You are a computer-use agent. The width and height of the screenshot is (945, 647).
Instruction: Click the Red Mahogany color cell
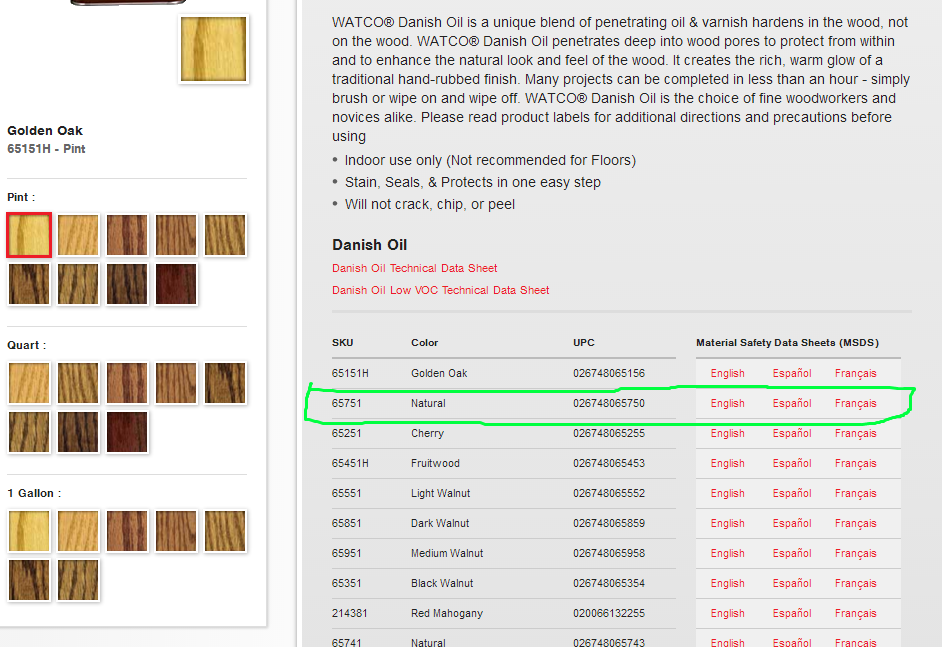point(447,613)
